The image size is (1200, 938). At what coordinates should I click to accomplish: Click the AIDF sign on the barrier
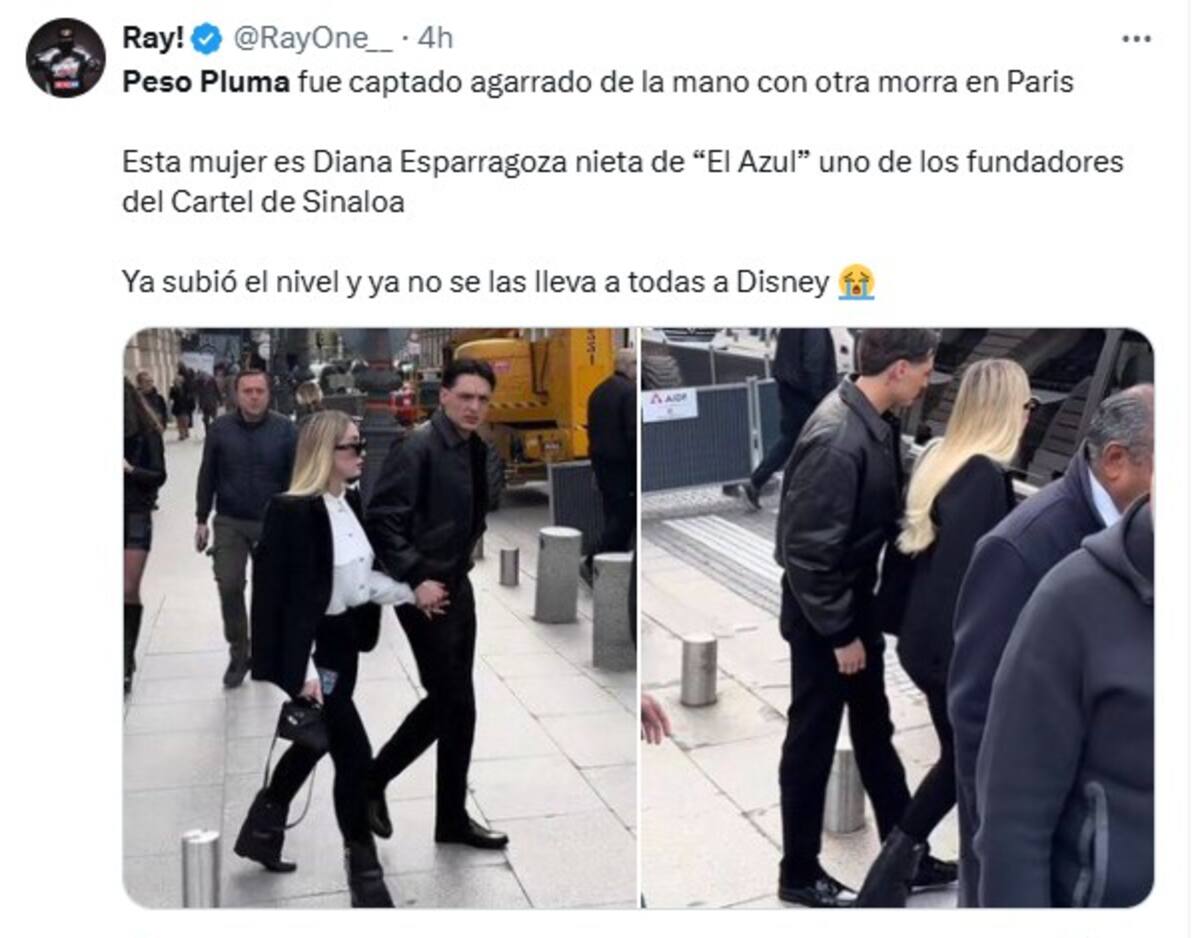point(670,404)
